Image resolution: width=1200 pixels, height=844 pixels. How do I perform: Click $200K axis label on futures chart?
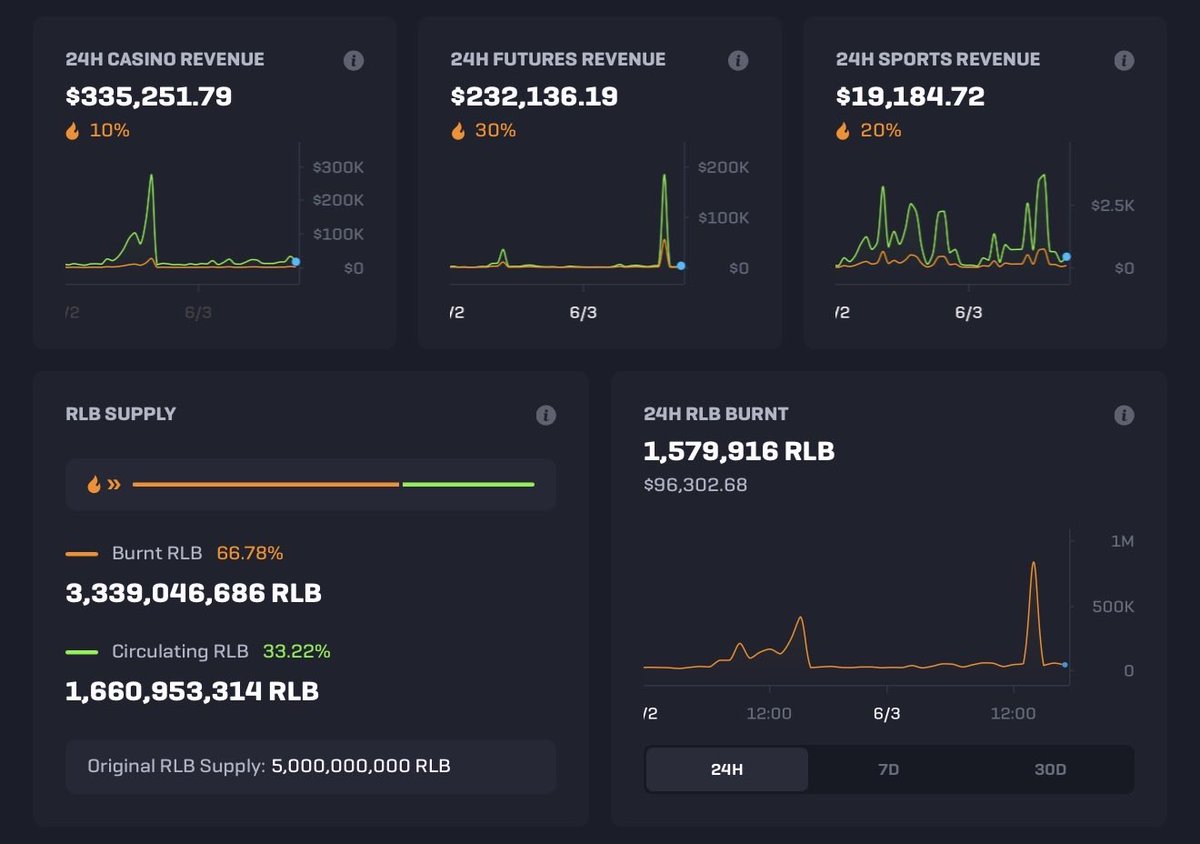[x=723, y=167]
